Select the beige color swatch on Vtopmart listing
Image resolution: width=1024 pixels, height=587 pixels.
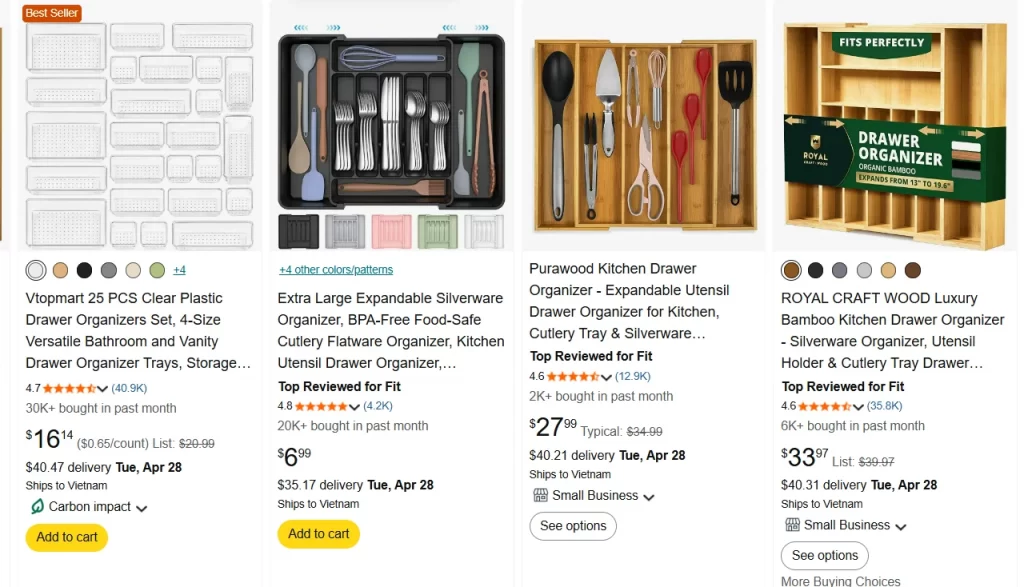pyautogui.click(x=60, y=270)
